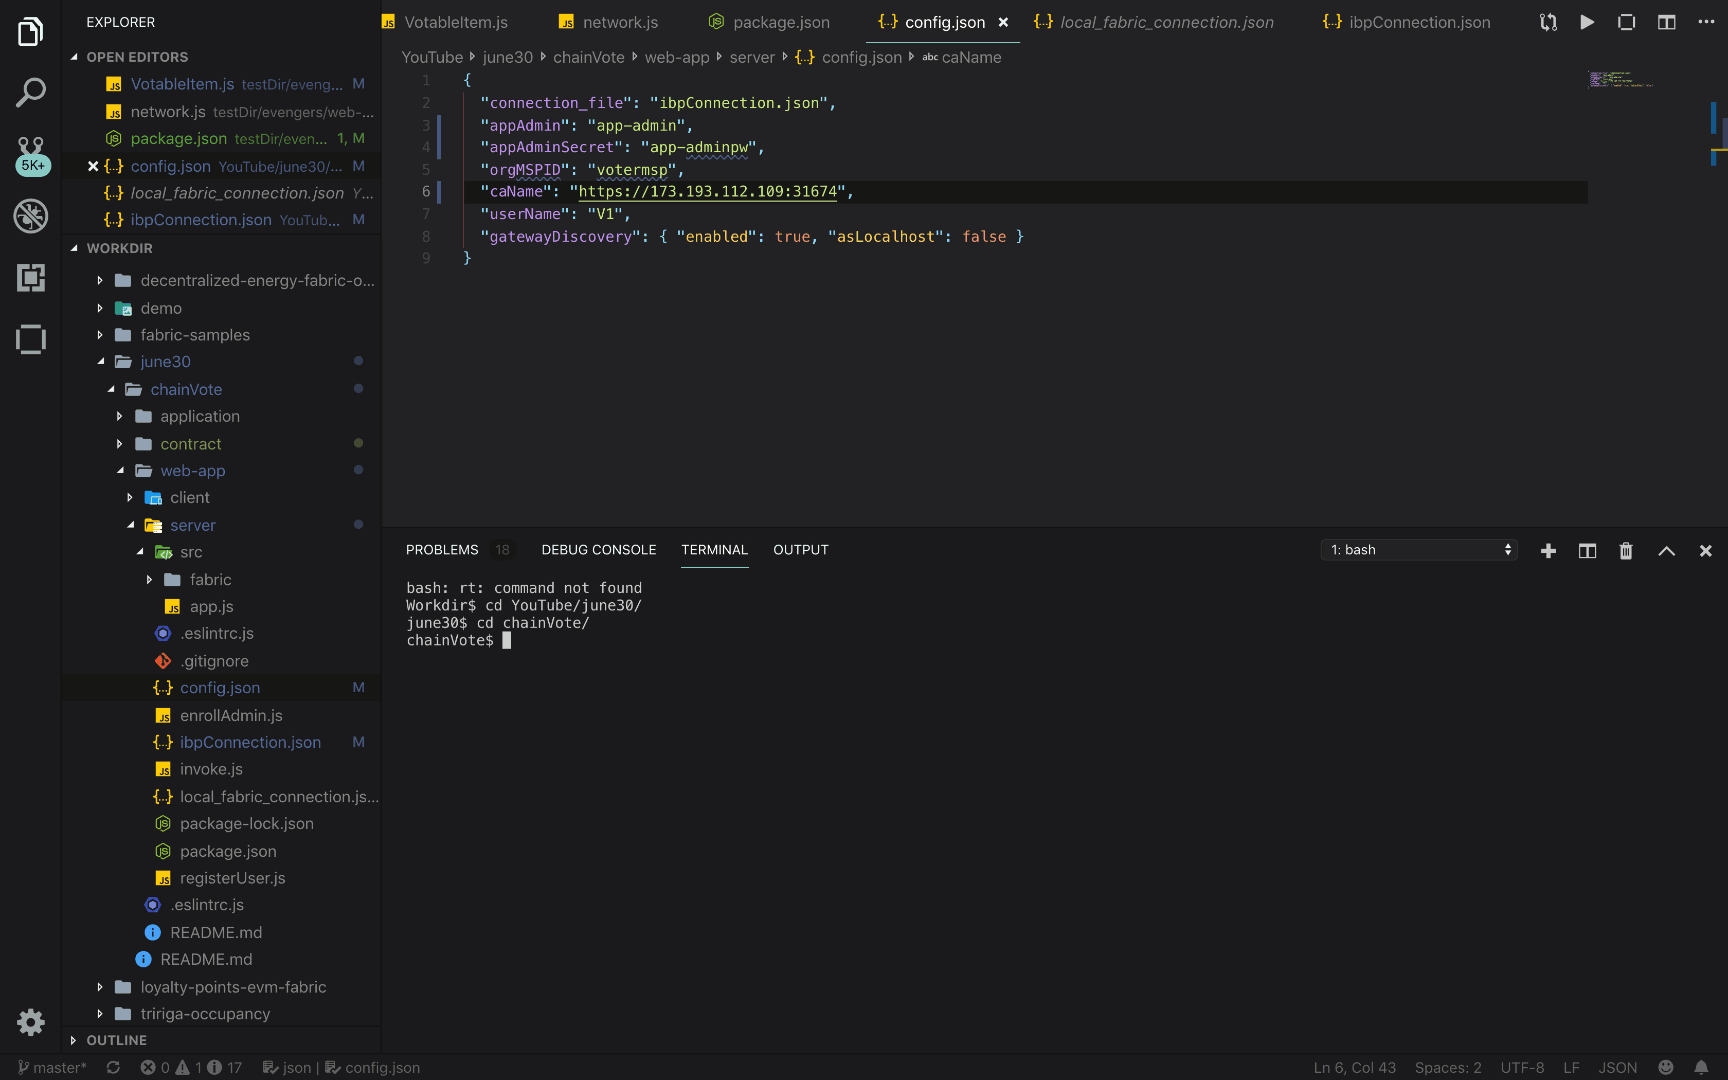Viewport: 1728px width, 1080px height.
Task: Open the IBM Blockchain Platform view icon
Action: [x=31, y=340]
